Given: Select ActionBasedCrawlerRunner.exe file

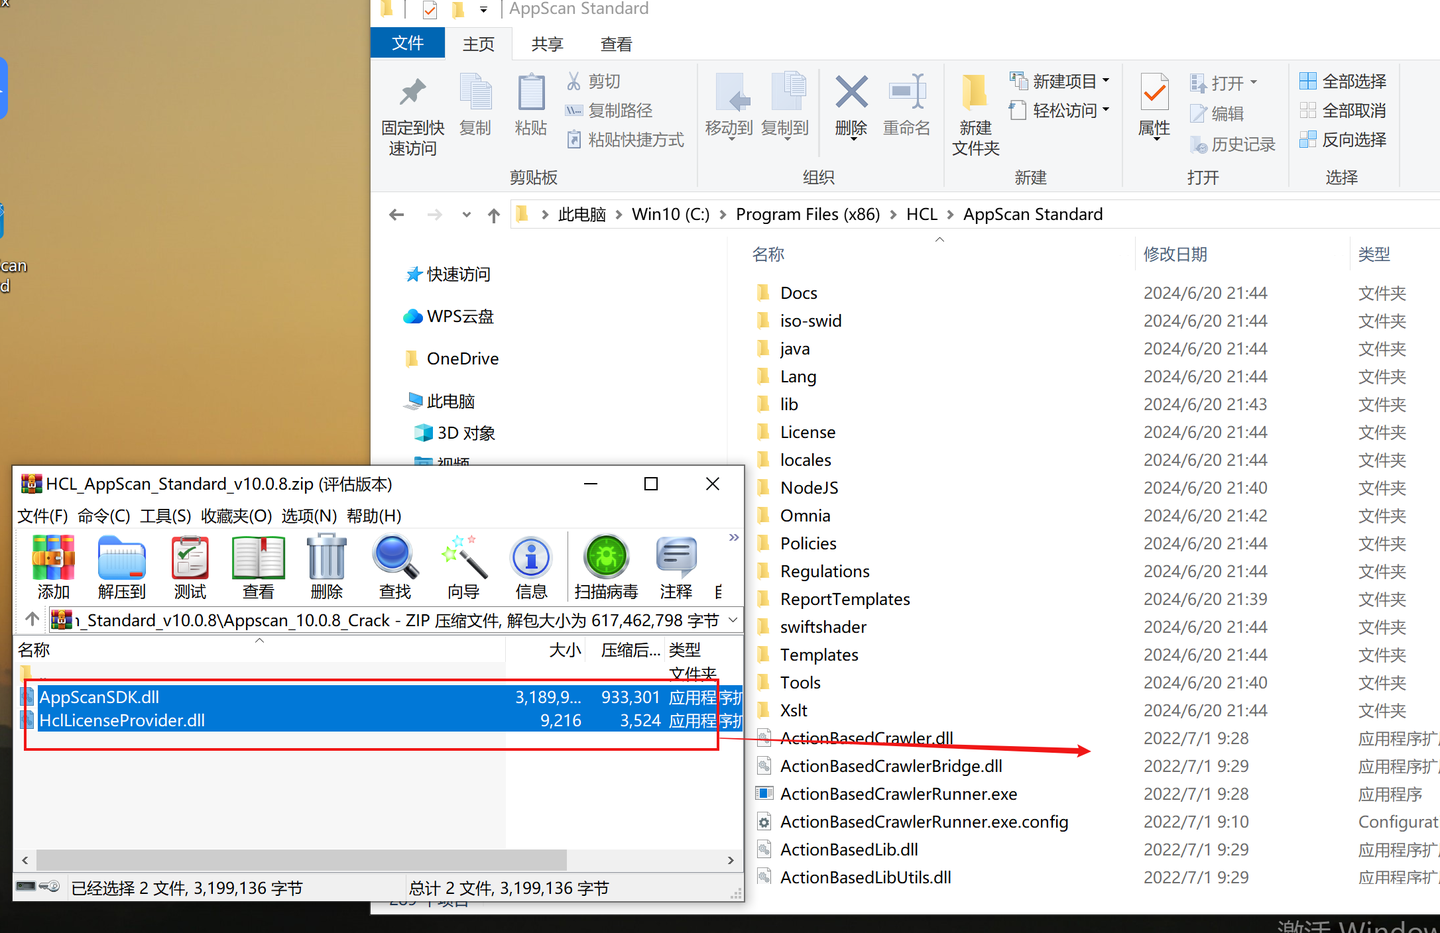Looking at the screenshot, I should 898,794.
